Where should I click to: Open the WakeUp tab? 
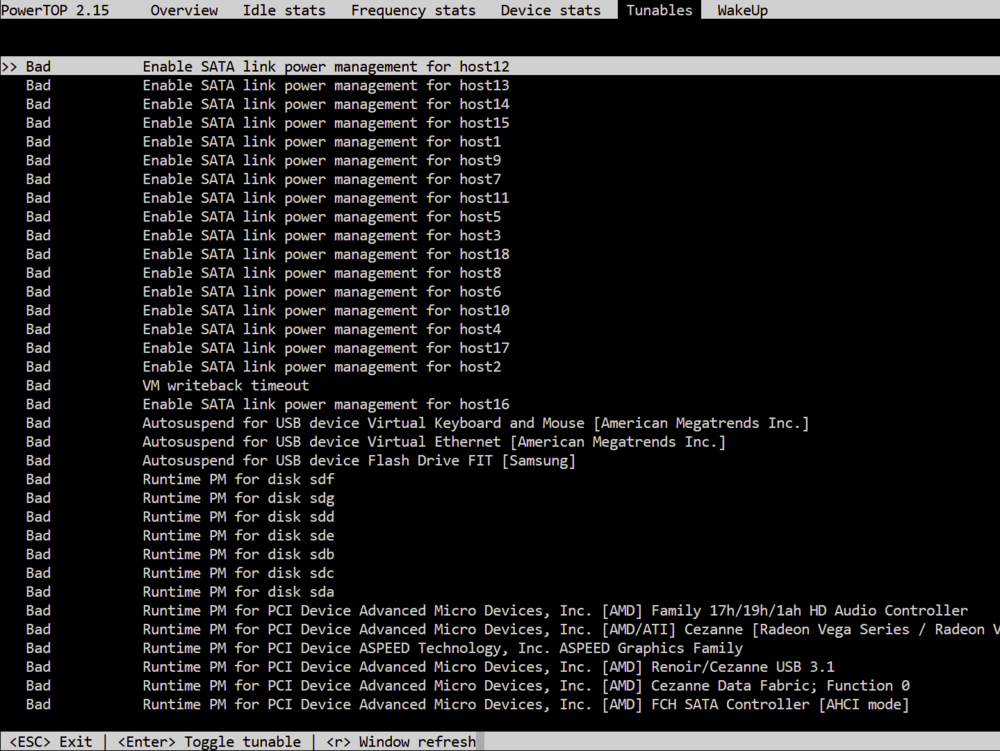pos(742,10)
